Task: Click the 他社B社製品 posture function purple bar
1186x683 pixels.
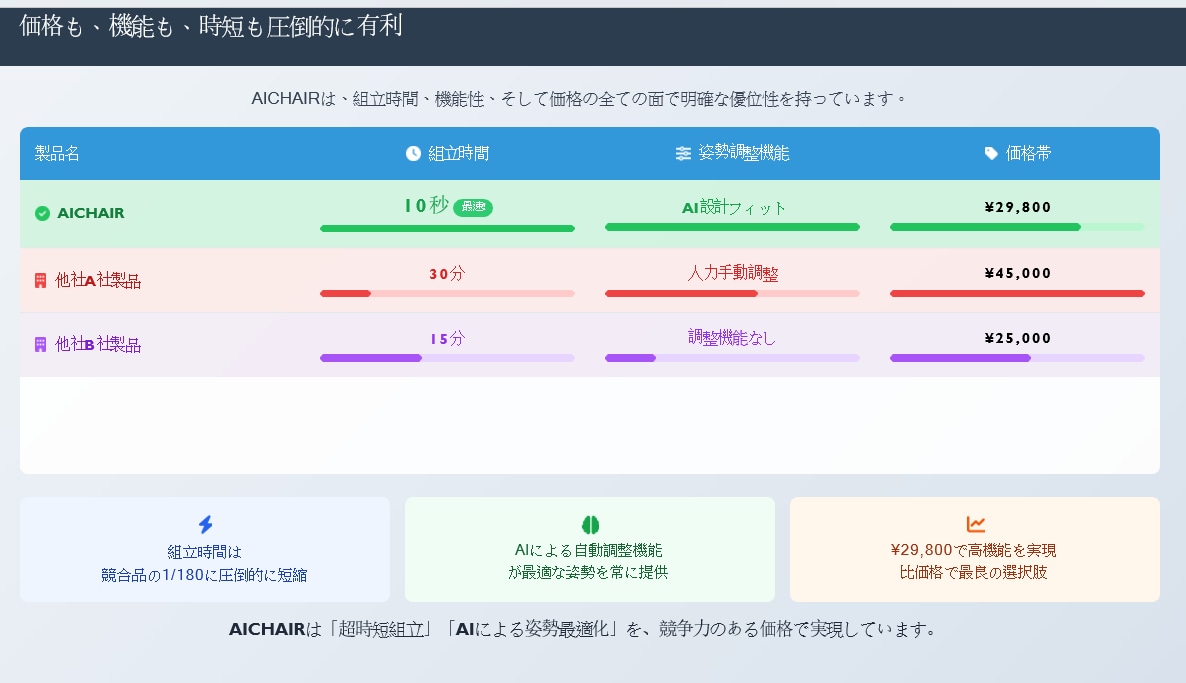Action: coord(630,359)
